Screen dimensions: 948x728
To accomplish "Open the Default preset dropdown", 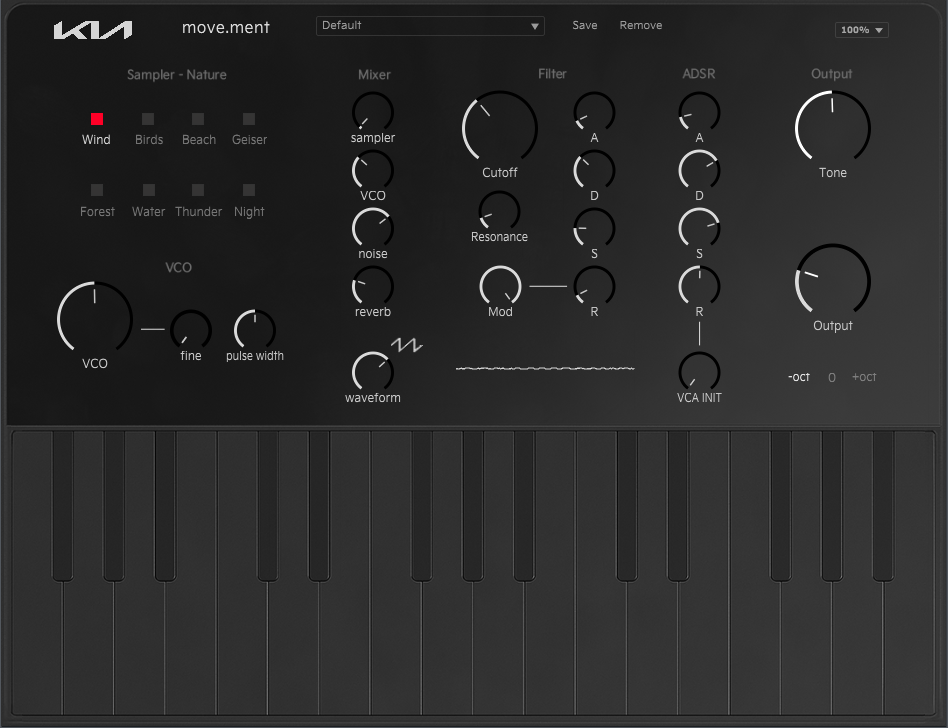I will point(430,25).
